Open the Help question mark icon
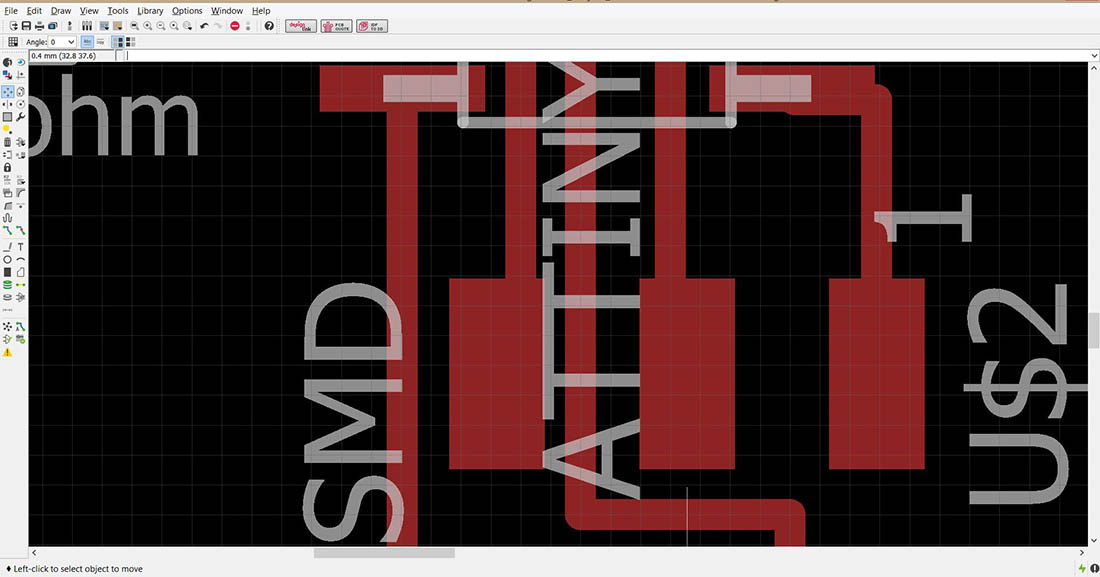 tap(269, 26)
